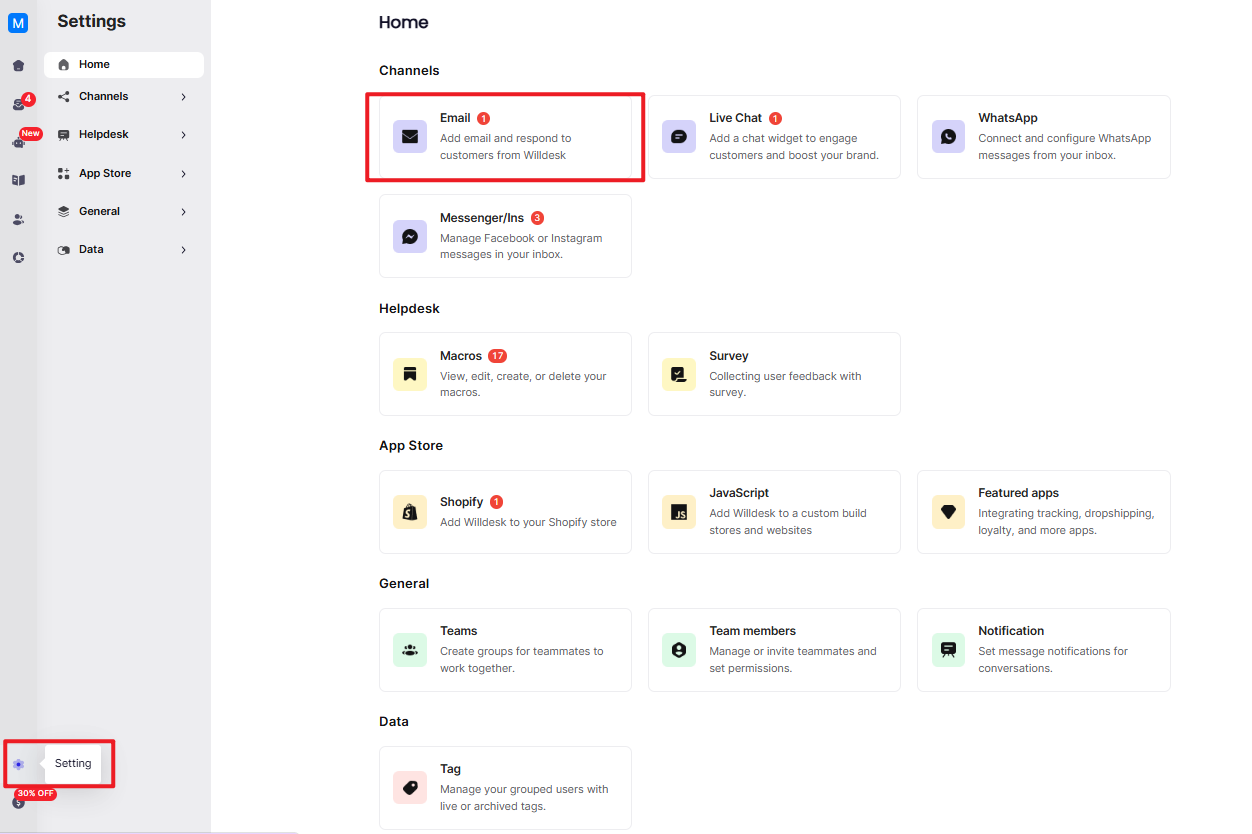Click 'Manage or invite teammates' description
1252x834 pixels.
click(x=793, y=660)
